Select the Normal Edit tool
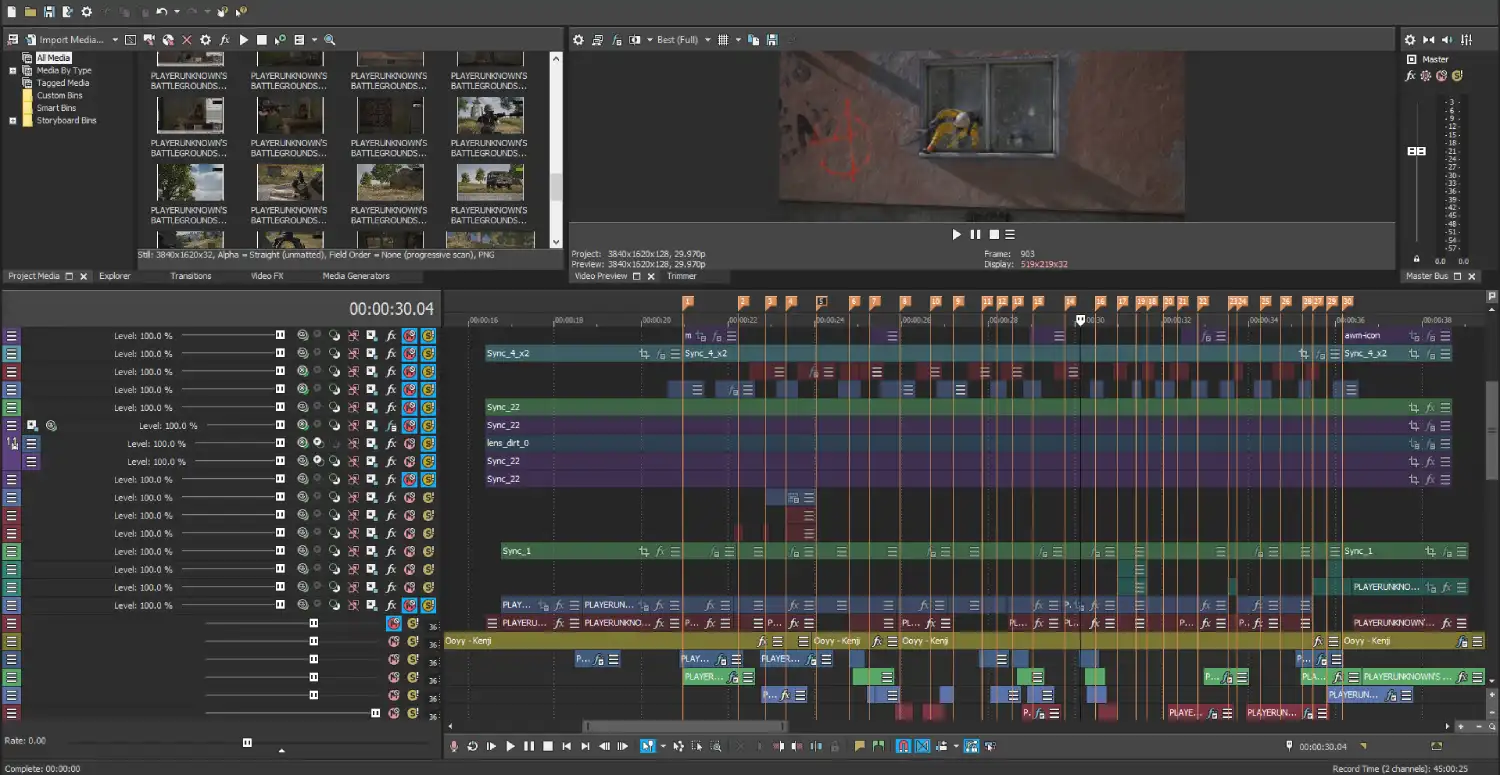The image size is (1500, 775). click(x=647, y=746)
